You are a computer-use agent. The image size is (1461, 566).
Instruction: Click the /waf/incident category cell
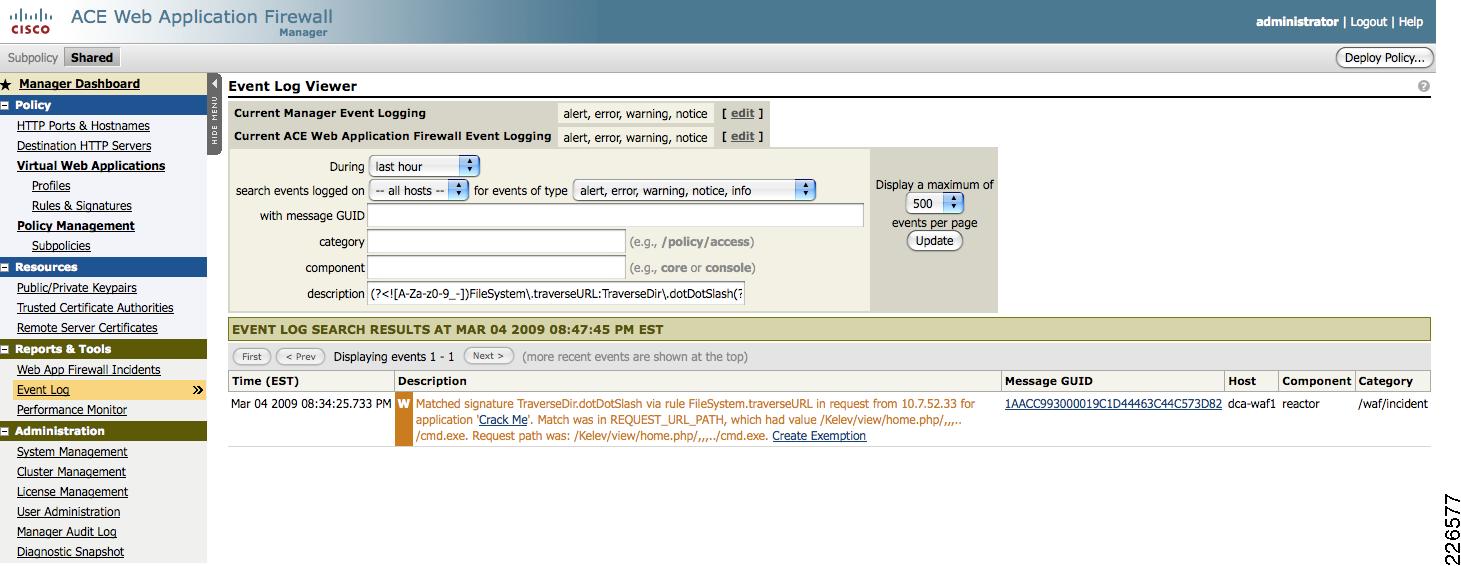coord(1393,404)
